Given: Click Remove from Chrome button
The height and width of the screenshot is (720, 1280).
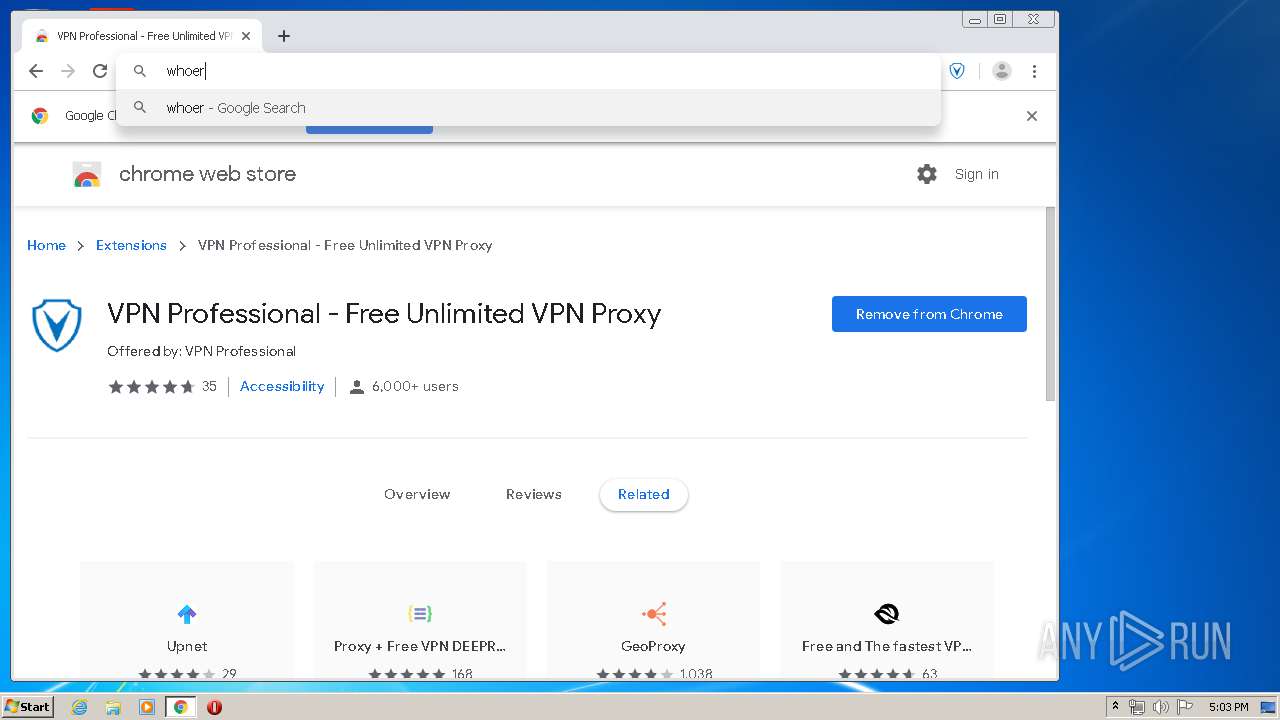Looking at the screenshot, I should pos(929,314).
